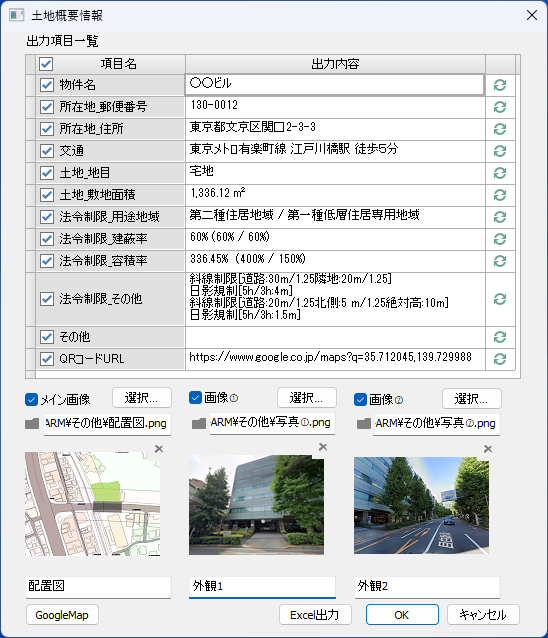Edit the 物件名 field containing 〇〇ビル
This screenshot has height=638, width=548.
[335, 85]
